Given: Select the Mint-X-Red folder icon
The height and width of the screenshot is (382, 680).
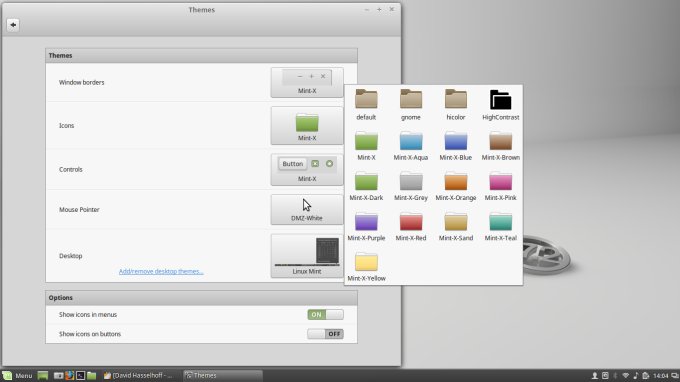Looking at the screenshot, I should click(411, 226).
